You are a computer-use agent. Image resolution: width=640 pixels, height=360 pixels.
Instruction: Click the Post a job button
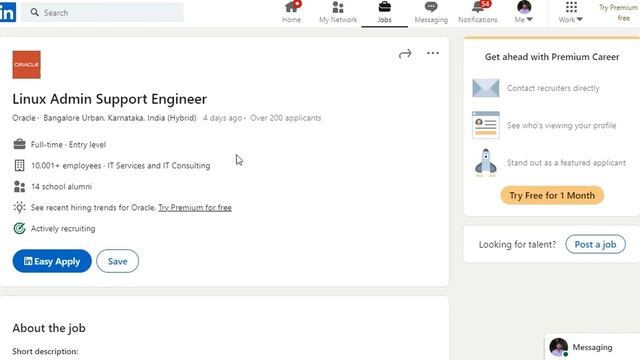pyautogui.click(x=595, y=244)
